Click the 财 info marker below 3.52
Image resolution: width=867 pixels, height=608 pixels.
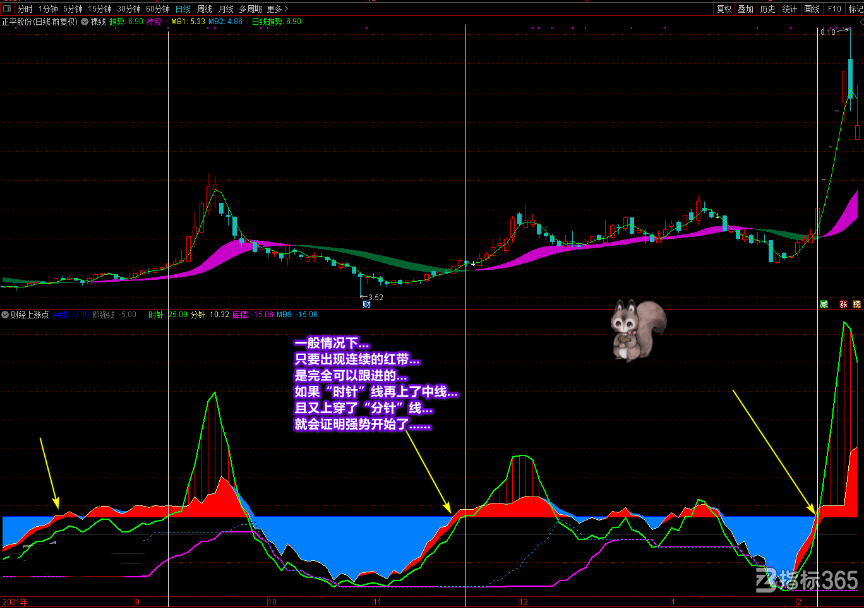tap(366, 305)
